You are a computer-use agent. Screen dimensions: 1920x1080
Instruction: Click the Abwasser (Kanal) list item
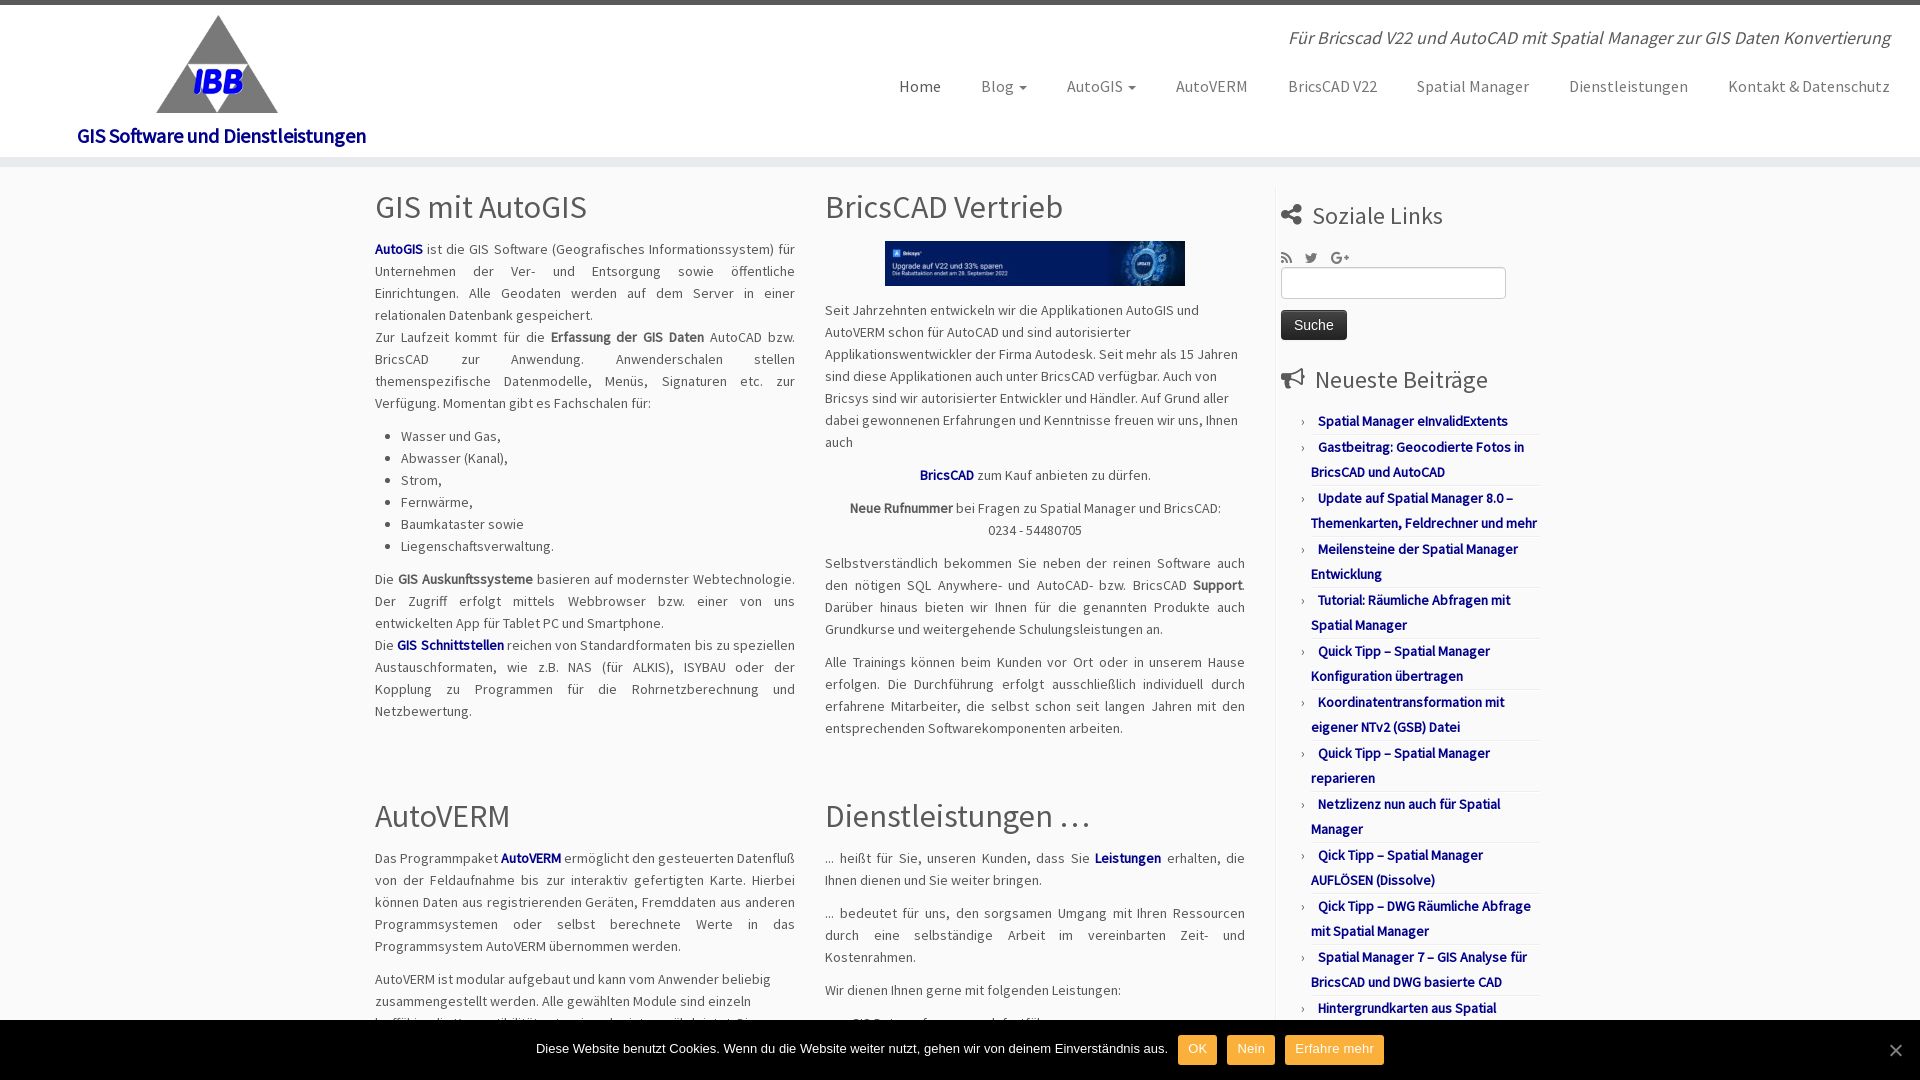(454, 458)
